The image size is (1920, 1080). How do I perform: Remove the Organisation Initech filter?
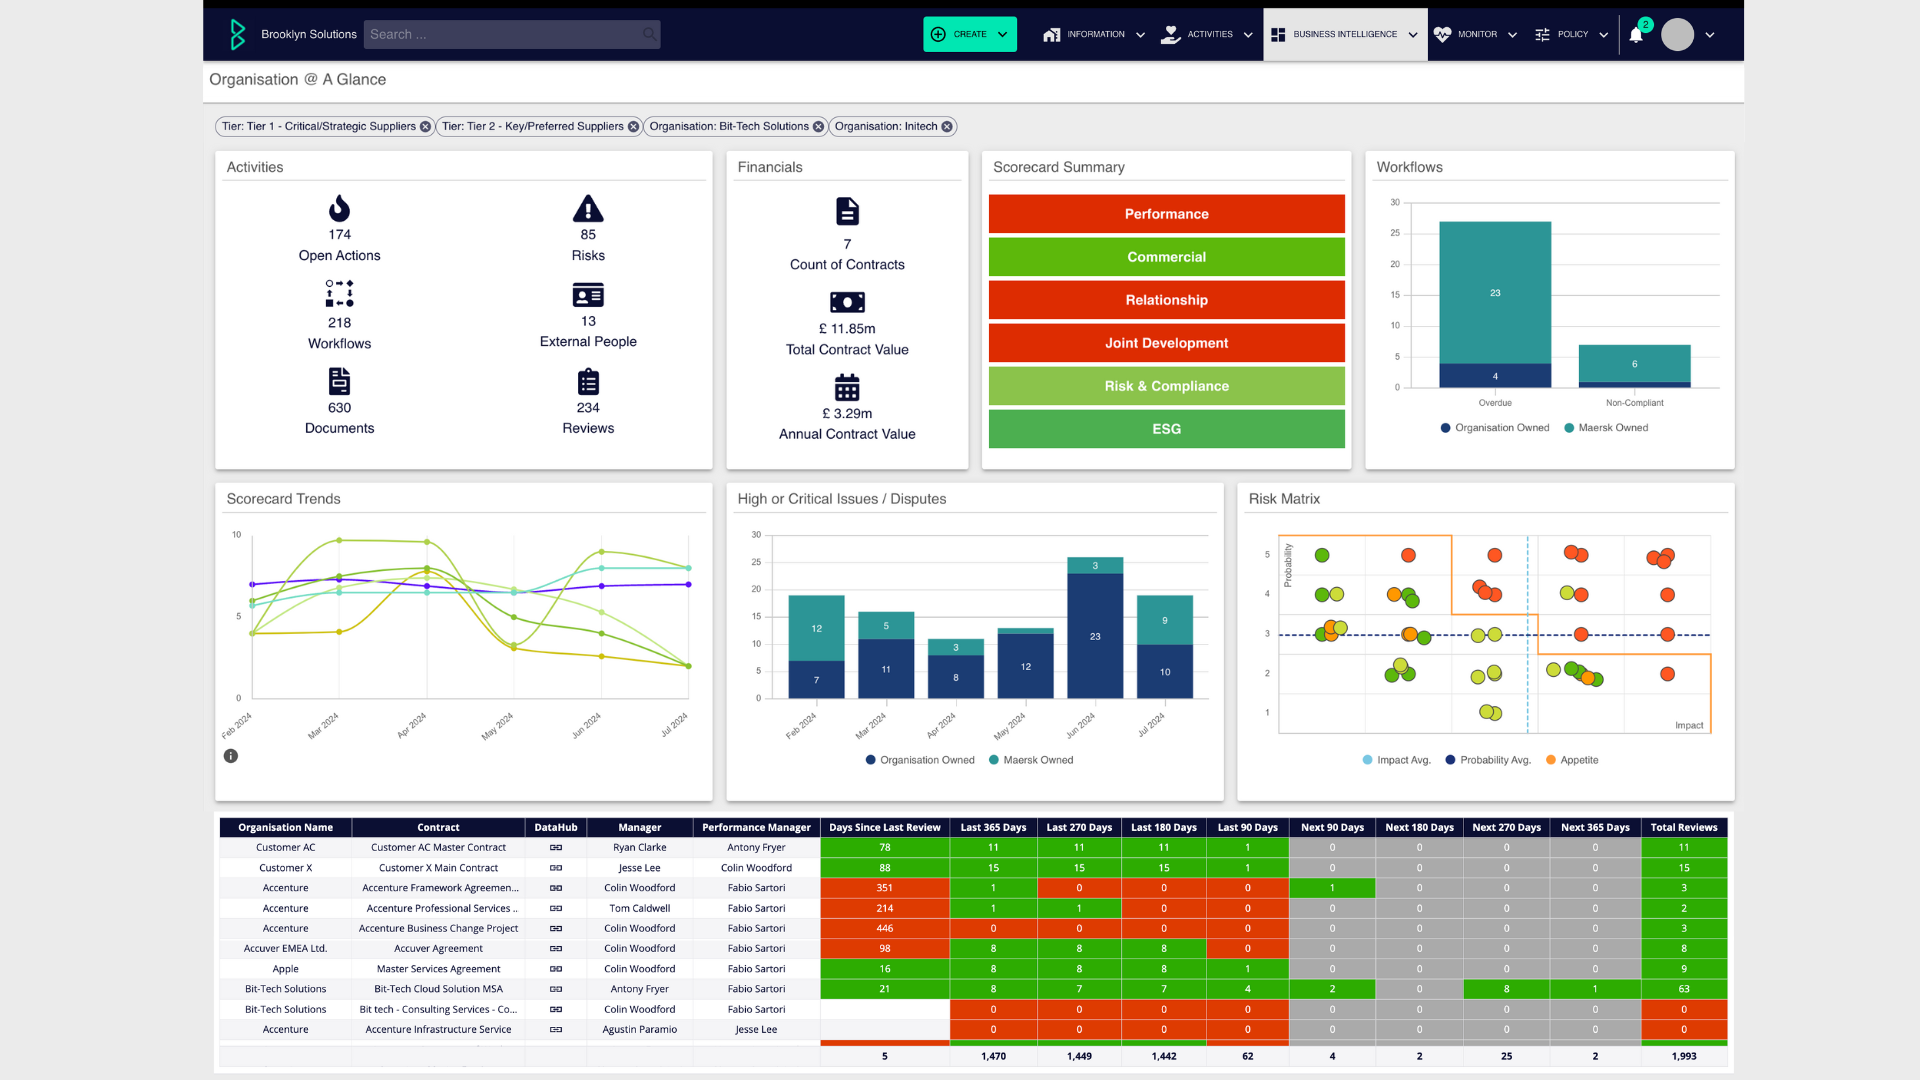click(x=947, y=127)
